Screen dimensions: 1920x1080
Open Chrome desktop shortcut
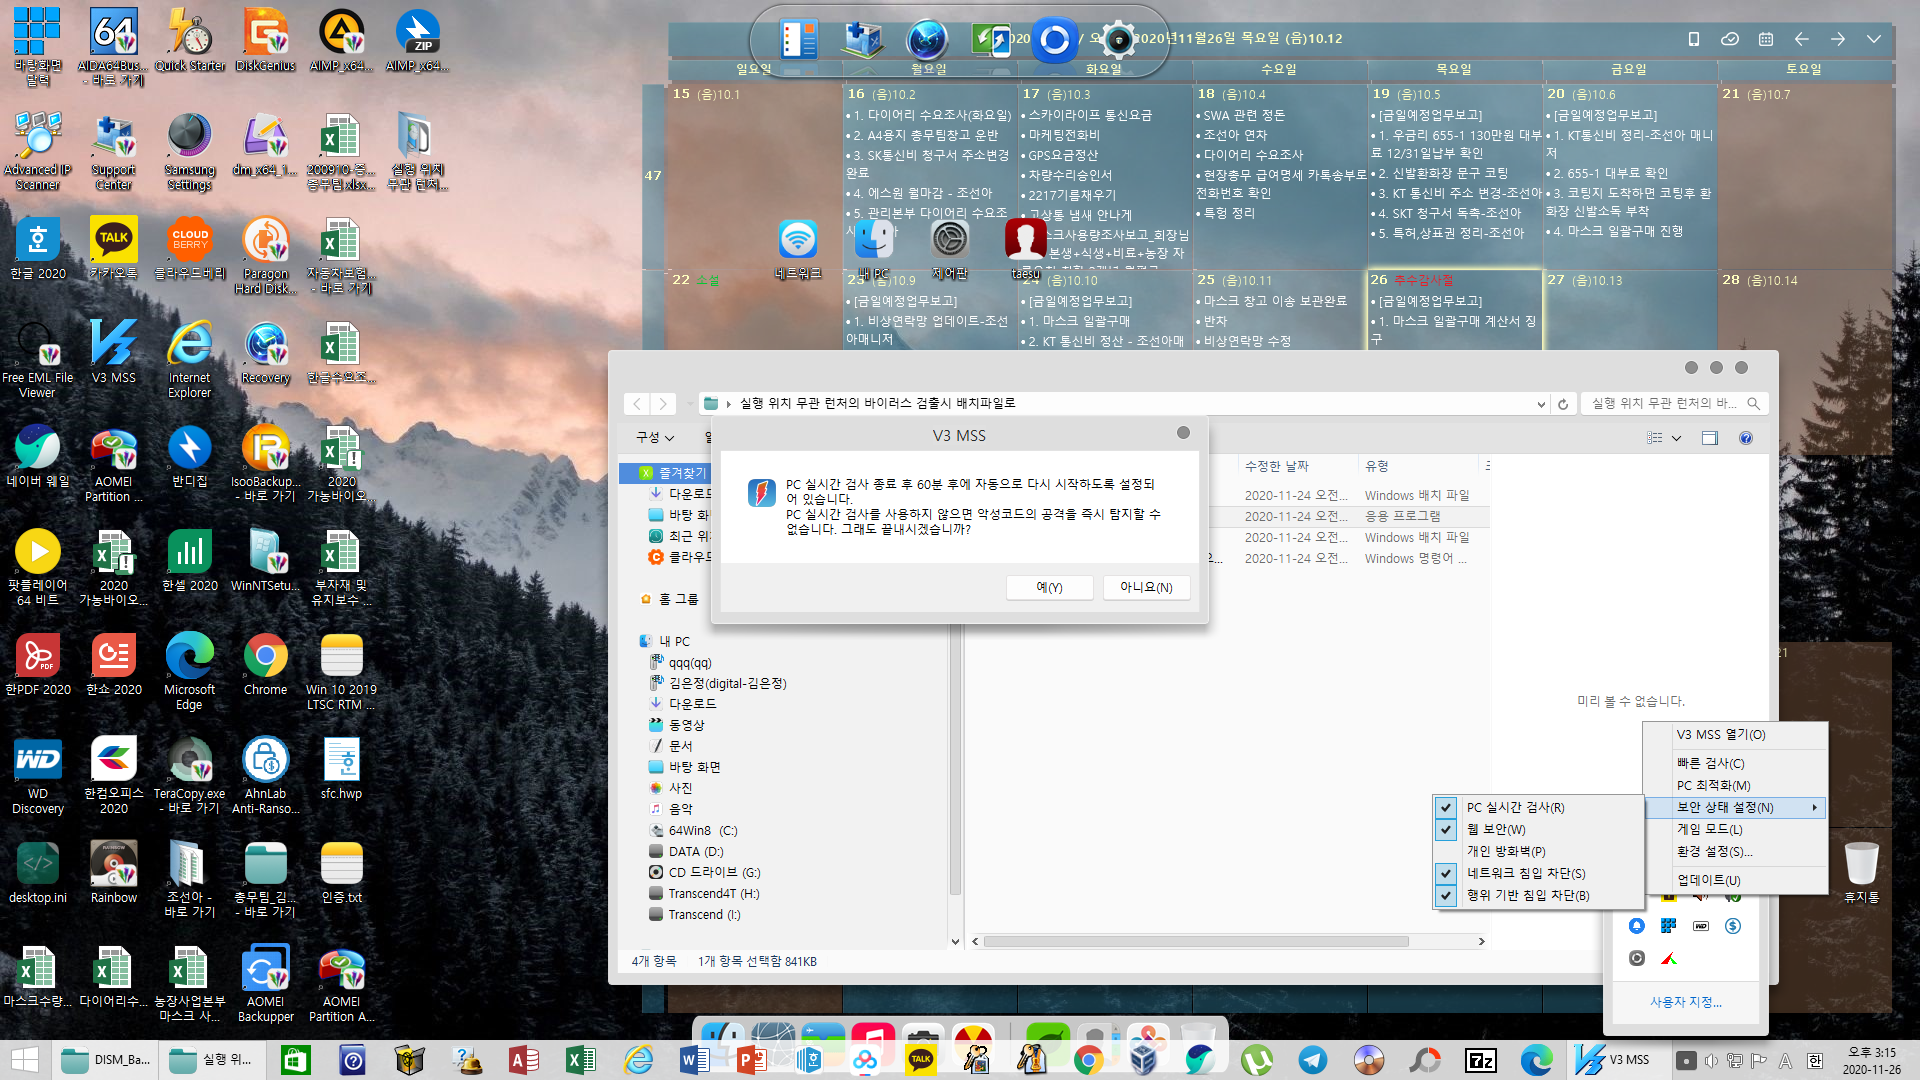pyautogui.click(x=265, y=664)
